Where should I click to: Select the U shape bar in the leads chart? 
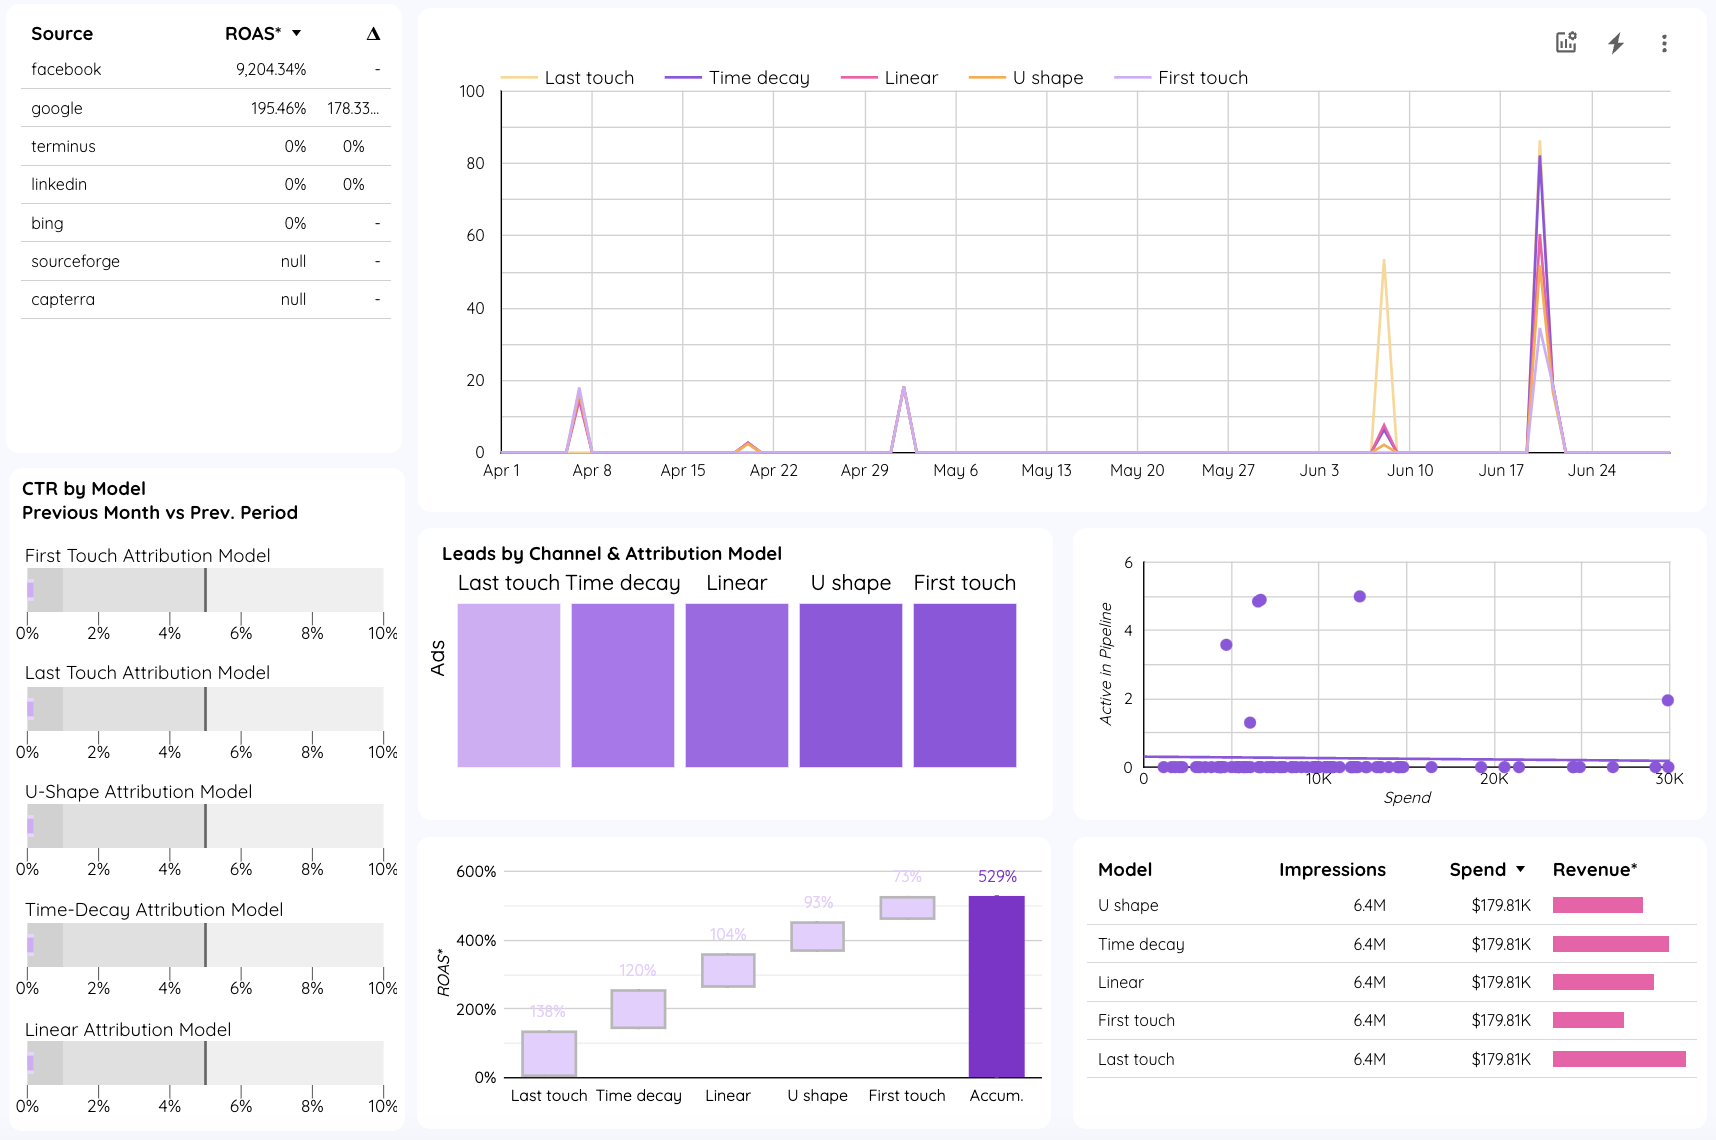point(851,685)
